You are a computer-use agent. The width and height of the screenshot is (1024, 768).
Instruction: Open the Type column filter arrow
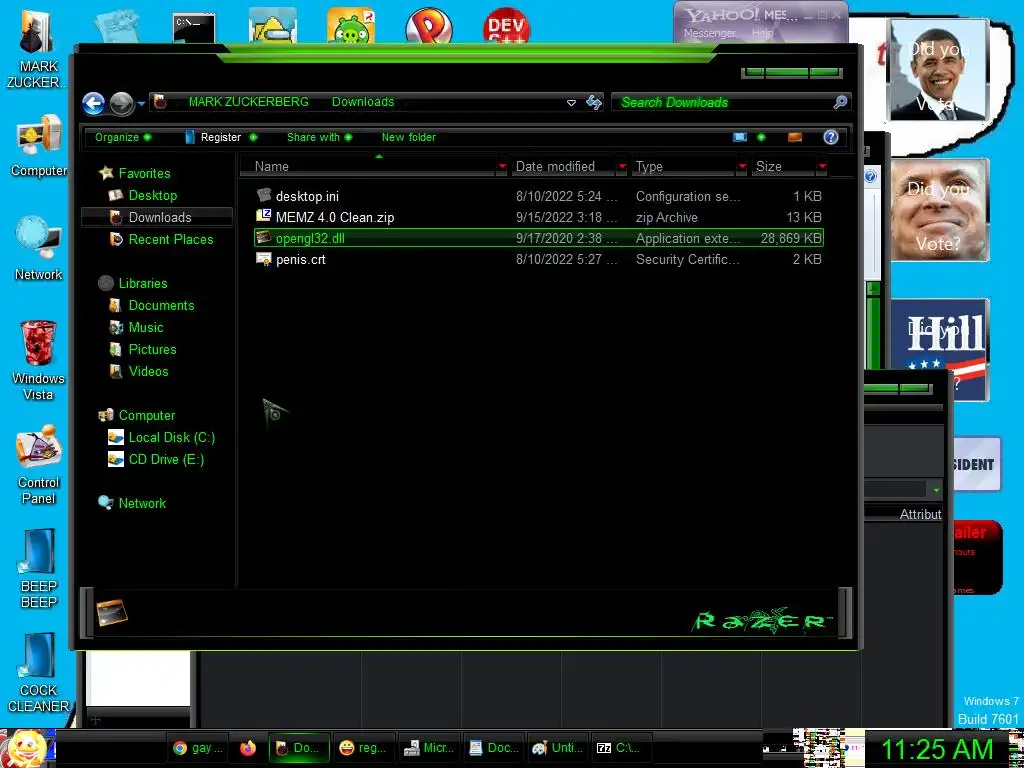click(741, 167)
